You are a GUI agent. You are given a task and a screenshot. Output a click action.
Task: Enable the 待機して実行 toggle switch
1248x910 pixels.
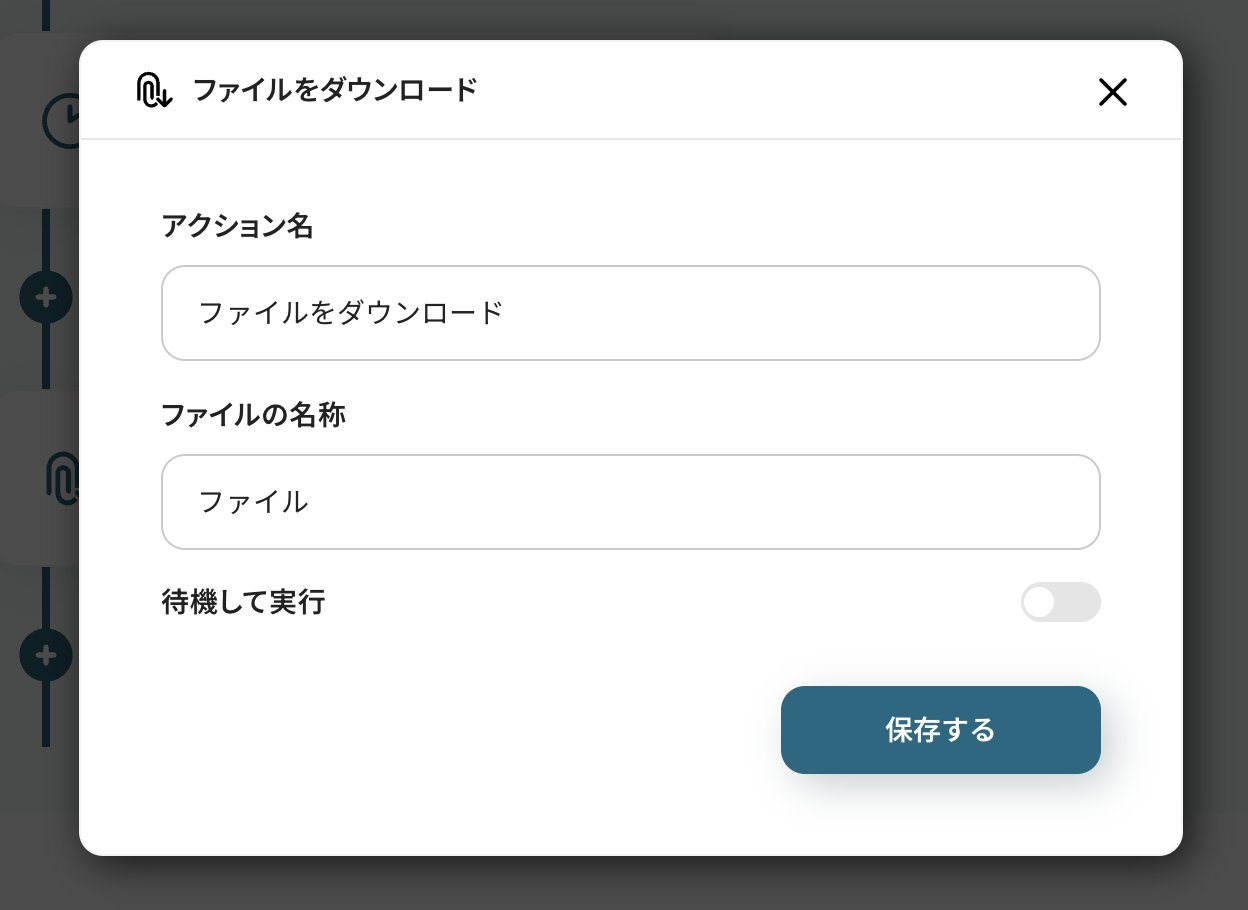pos(1060,602)
